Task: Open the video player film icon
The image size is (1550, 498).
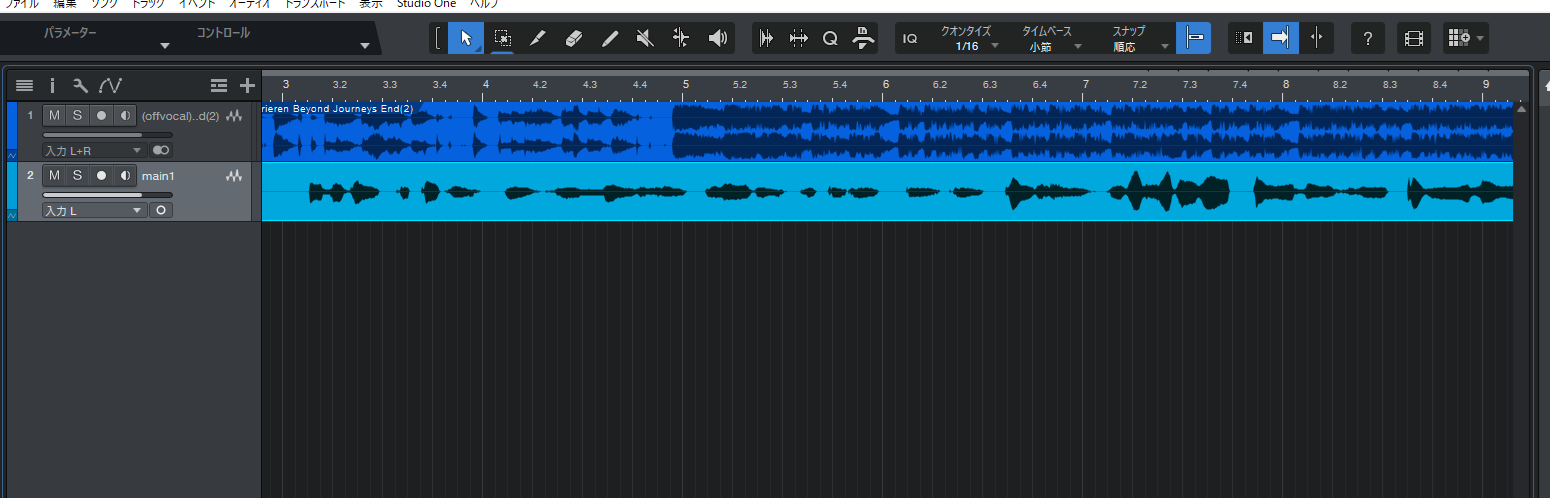Action: point(1413,38)
